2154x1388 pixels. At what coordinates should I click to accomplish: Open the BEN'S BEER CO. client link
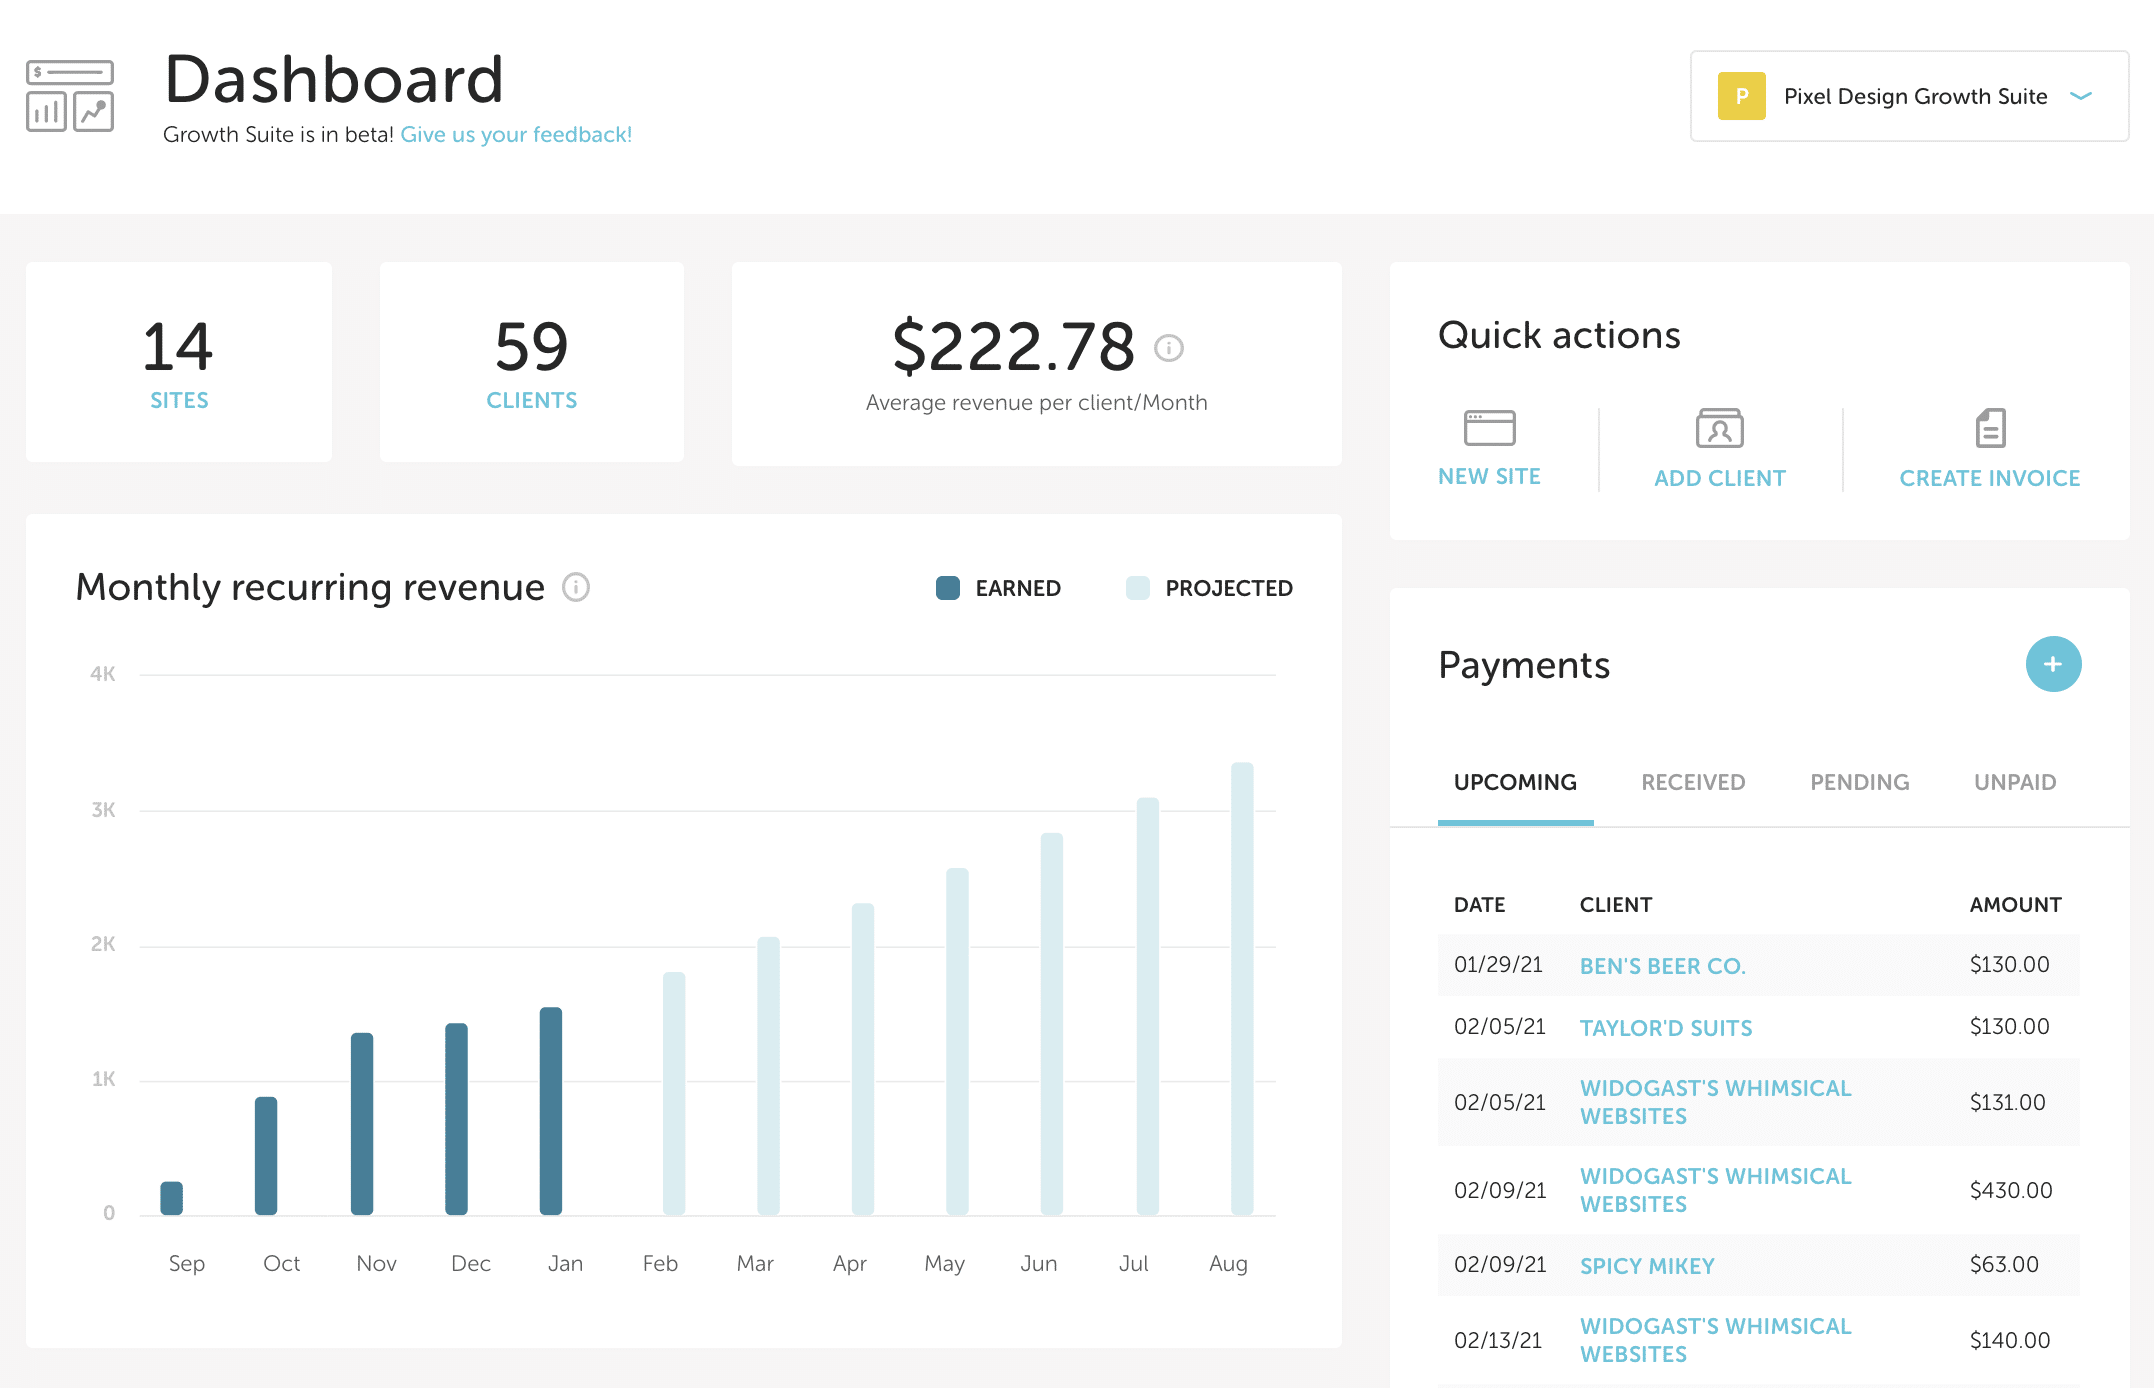point(1662,966)
